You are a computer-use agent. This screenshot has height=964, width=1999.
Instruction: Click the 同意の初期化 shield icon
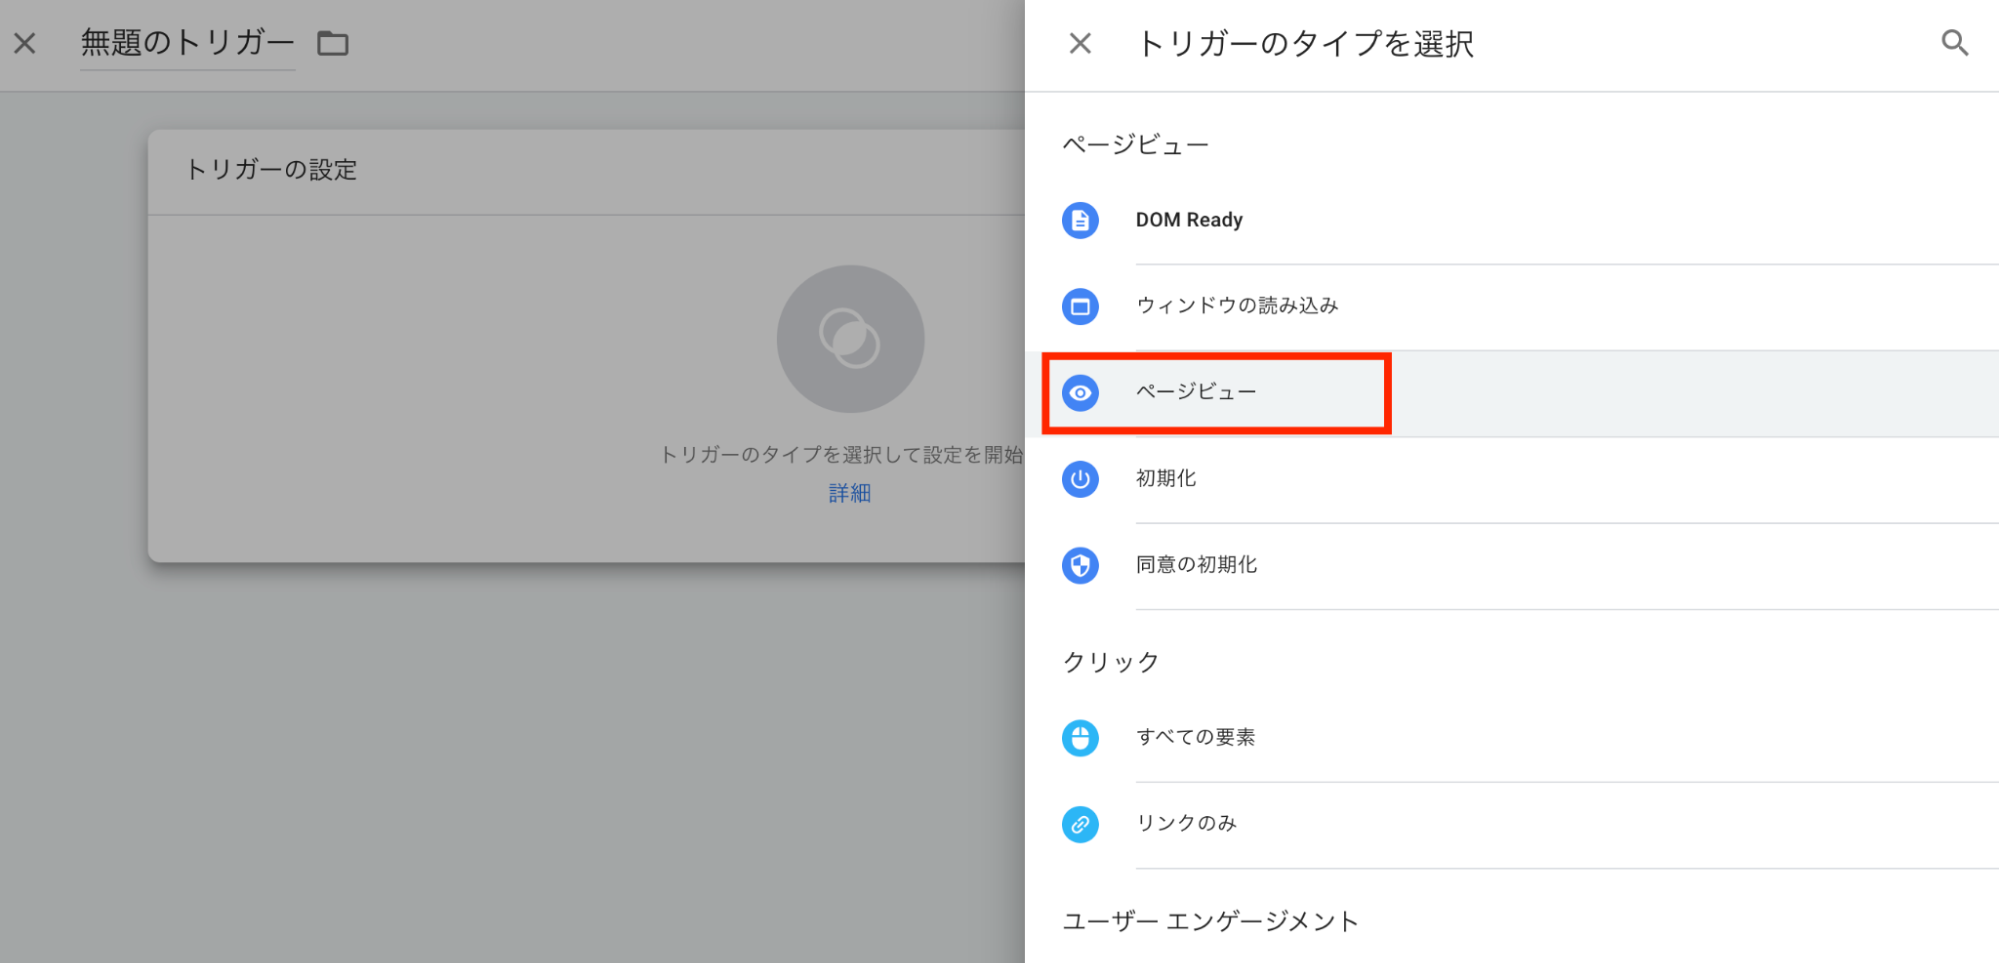pos(1080,565)
